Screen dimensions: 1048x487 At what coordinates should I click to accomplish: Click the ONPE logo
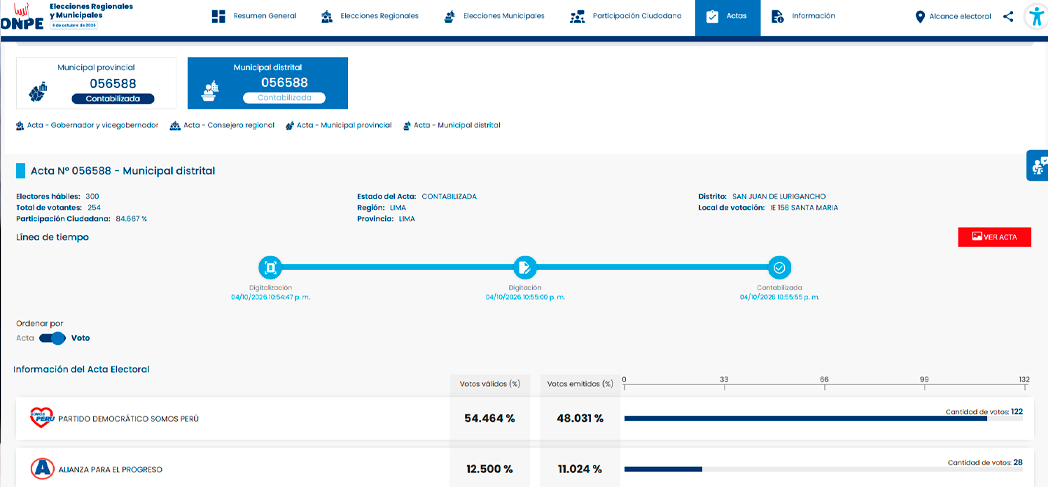(x=23, y=17)
